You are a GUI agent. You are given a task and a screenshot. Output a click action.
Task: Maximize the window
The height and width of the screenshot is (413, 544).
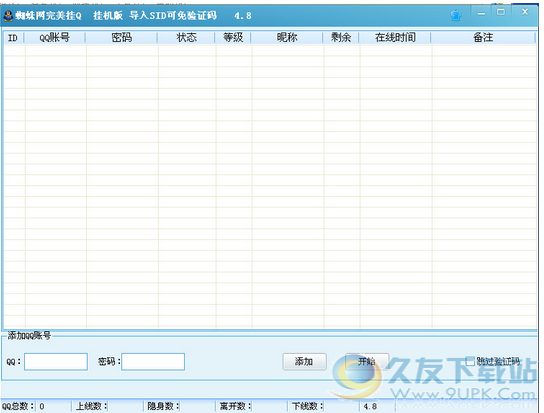click(x=501, y=12)
